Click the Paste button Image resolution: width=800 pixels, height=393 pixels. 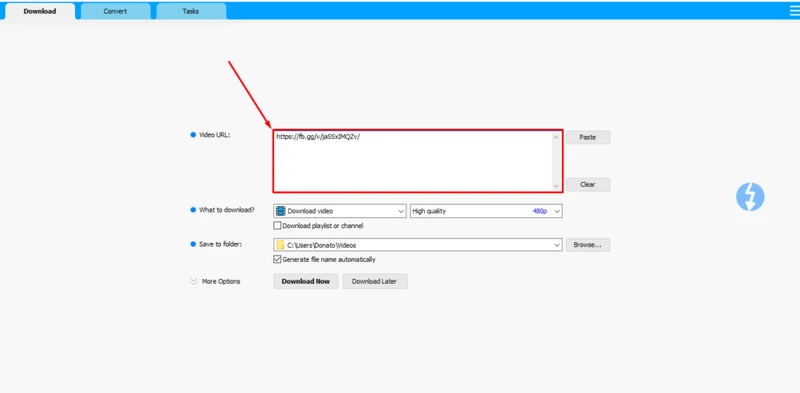coord(588,137)
